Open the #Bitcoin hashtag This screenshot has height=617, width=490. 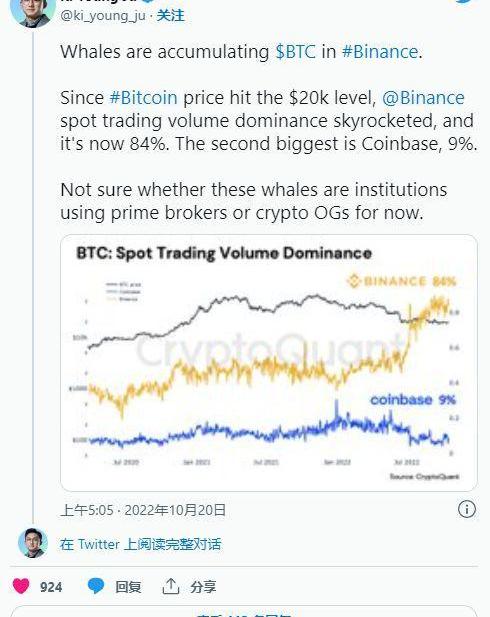pos(143,98)
